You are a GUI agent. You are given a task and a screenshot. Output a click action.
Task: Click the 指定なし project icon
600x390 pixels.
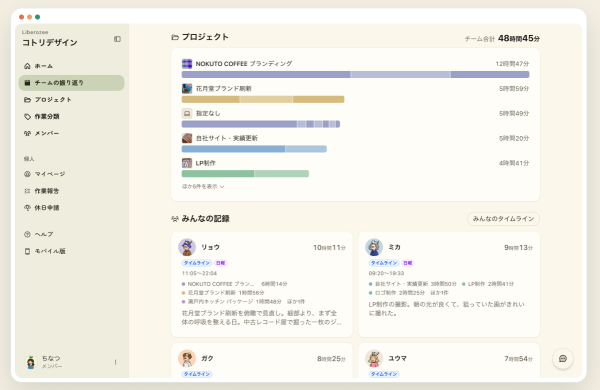pyautogui.click(x=187, y=113)
